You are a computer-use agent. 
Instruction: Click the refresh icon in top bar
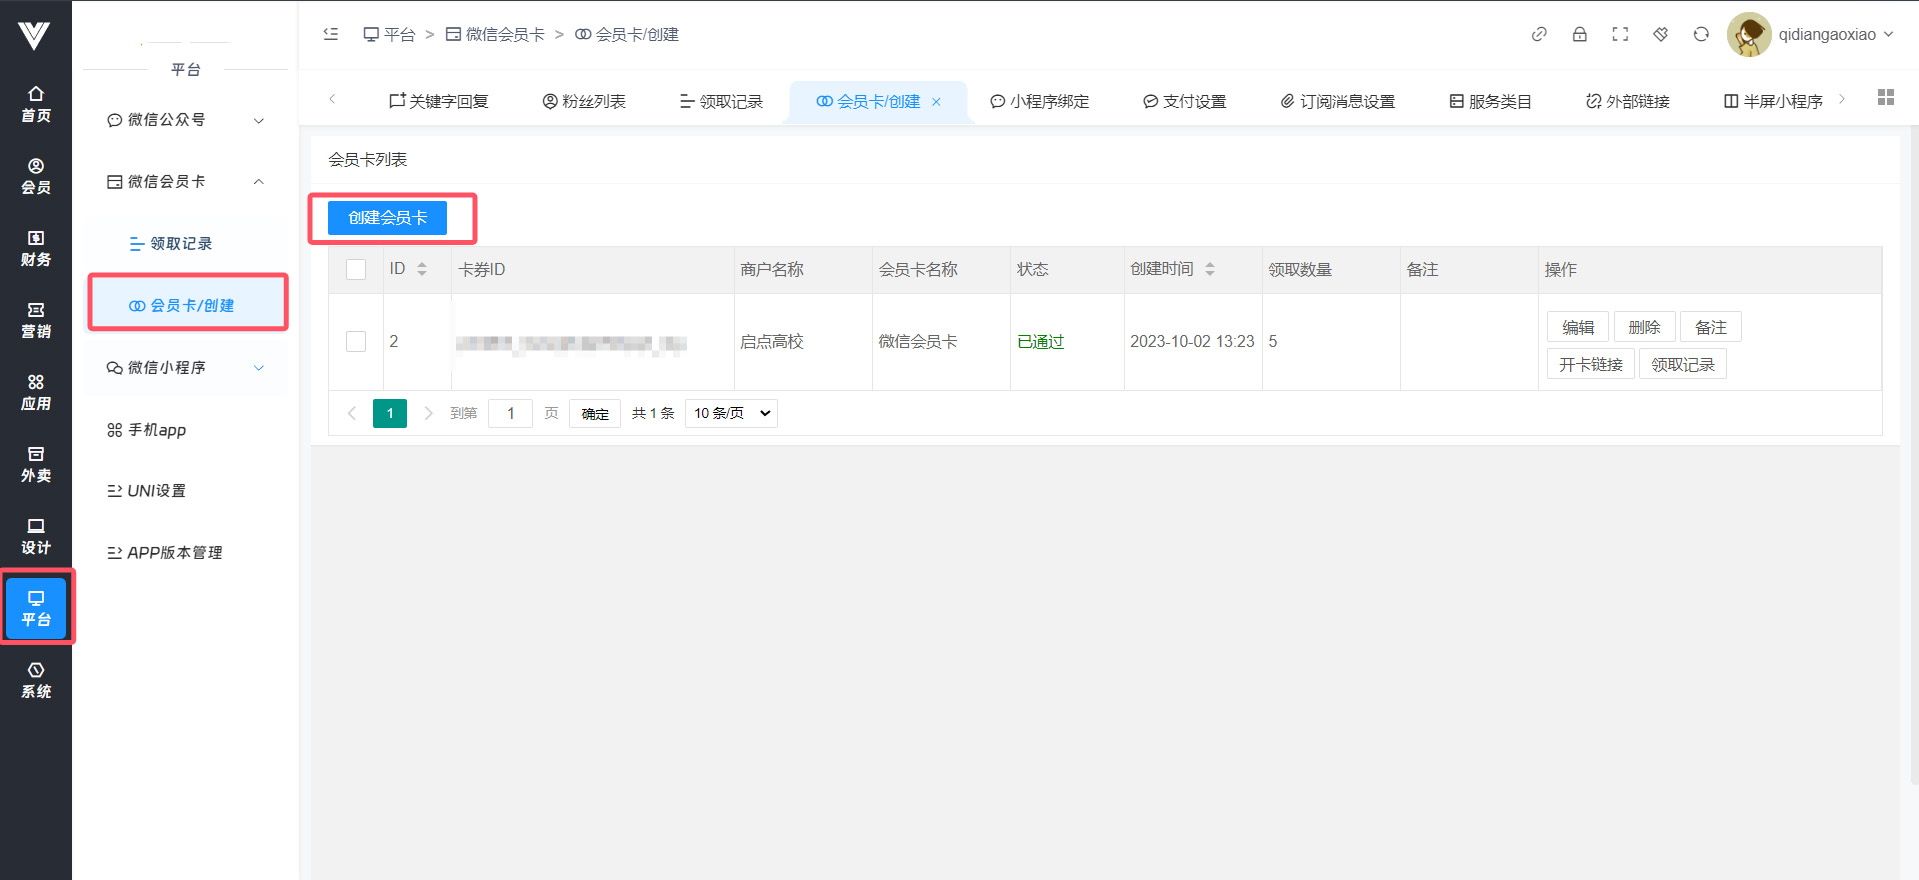coord(1700,34)
